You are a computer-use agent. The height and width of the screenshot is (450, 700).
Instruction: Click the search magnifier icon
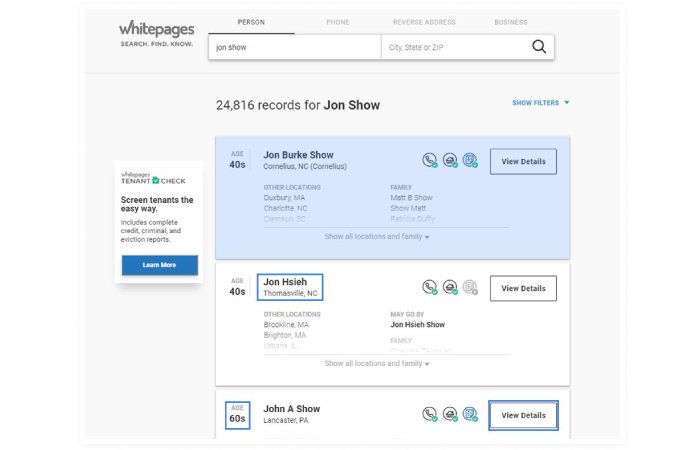[539, 46]
